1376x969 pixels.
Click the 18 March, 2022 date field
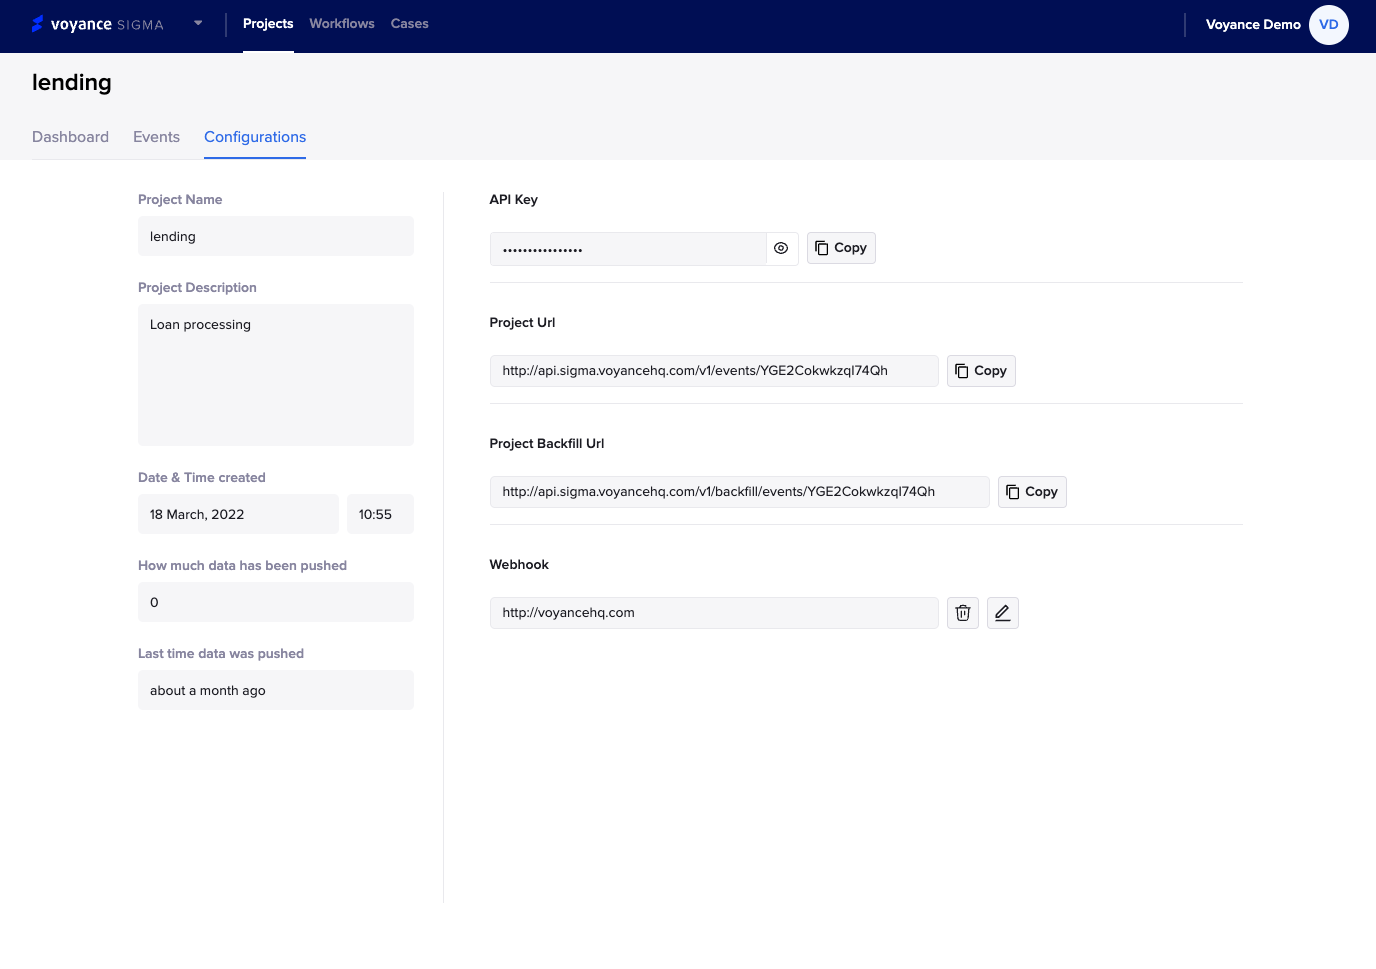tap(238, 514)
